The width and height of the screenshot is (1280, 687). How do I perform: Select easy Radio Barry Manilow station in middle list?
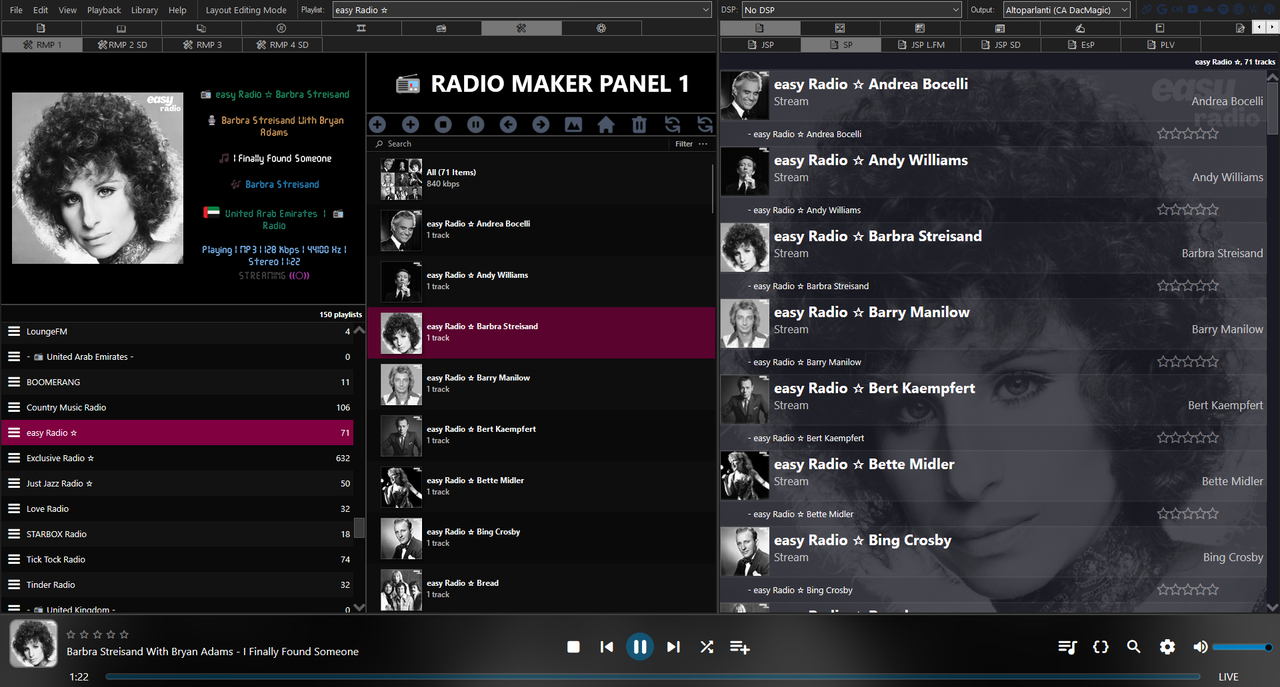(541, 383)
